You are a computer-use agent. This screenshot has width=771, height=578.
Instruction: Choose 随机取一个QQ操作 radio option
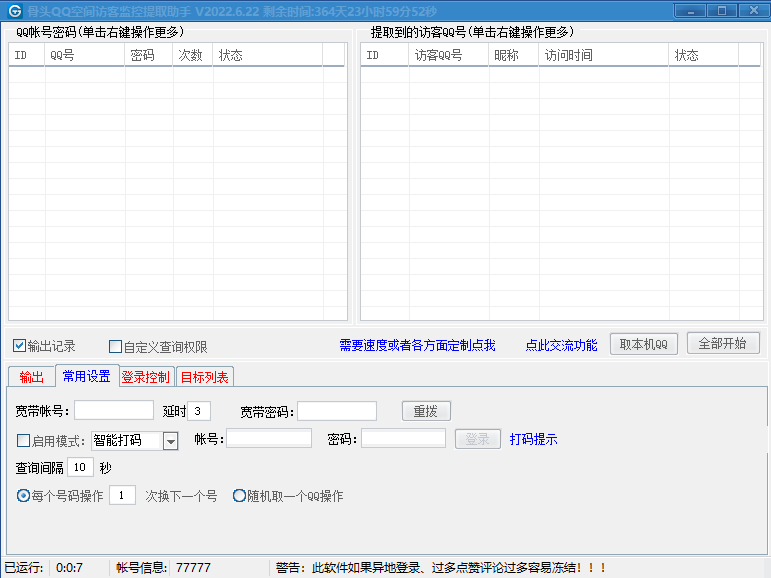(239, 496)
